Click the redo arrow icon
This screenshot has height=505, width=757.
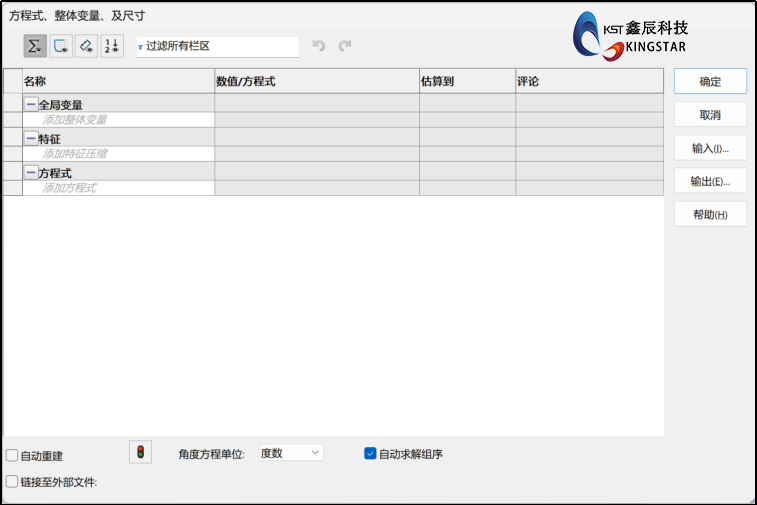tap(345, 46)
